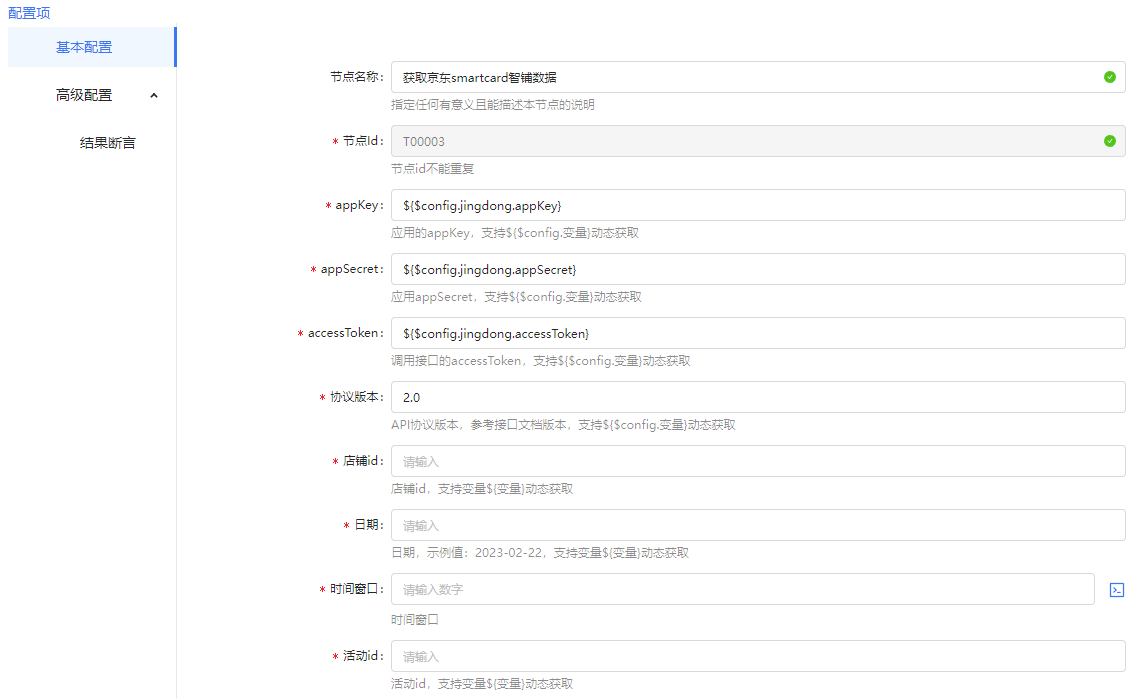Click the expression icon beside 时间窗口 field
The width and height of the screenshot is (1145, 699).
[x=1117, y=590]
